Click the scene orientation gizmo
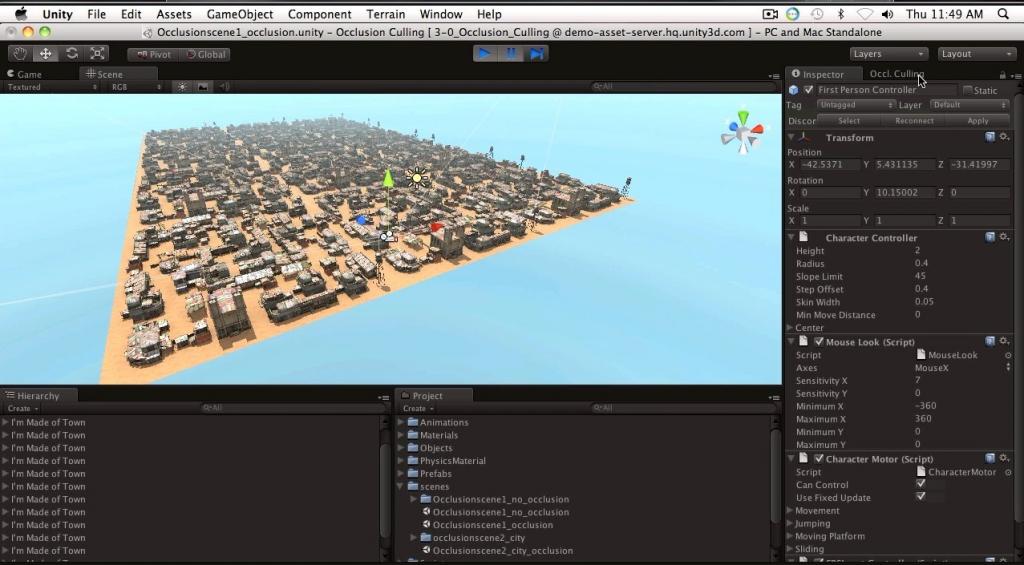This screenshot has height=565, width=1024. point(743,133)
